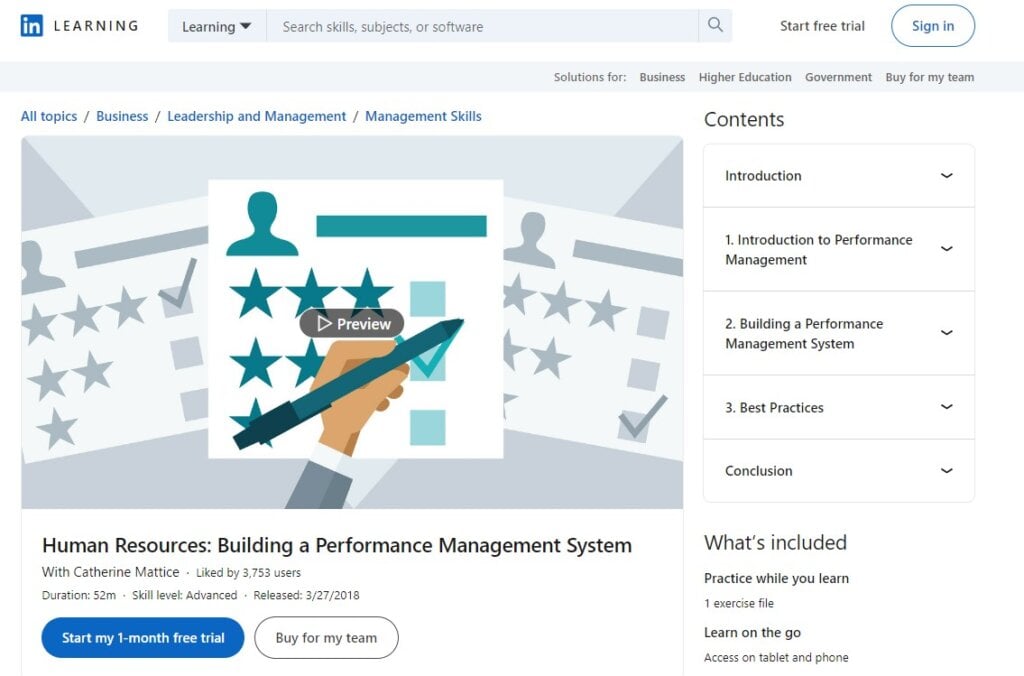Open the Learning dropdown in search bar
Viewport: 1024px width, 676px height.
pyautogui.click(x=217, y=26)
